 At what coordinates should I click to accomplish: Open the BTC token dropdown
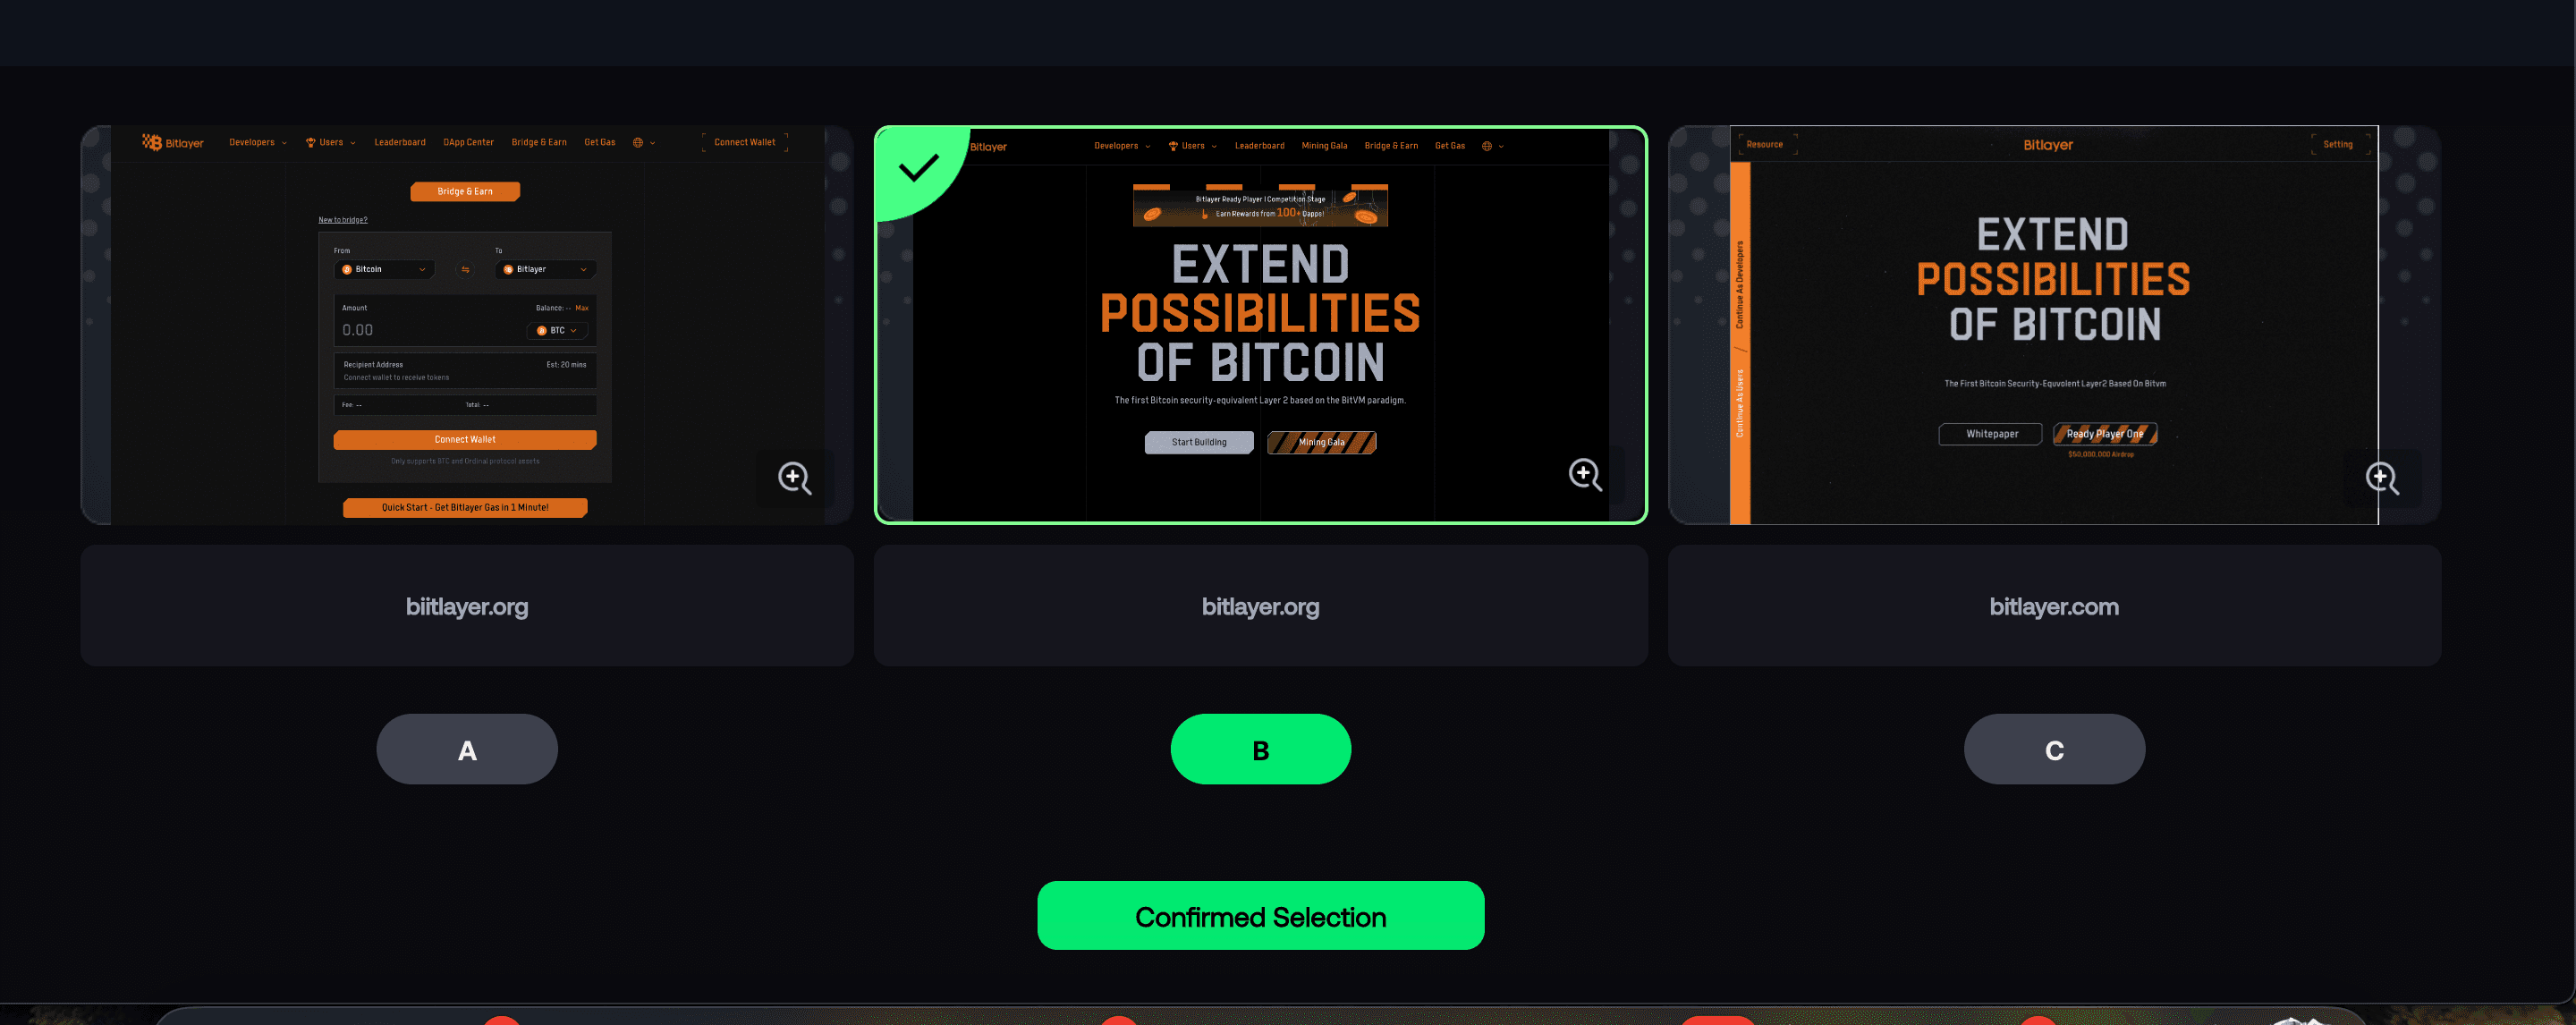point(557,330)
